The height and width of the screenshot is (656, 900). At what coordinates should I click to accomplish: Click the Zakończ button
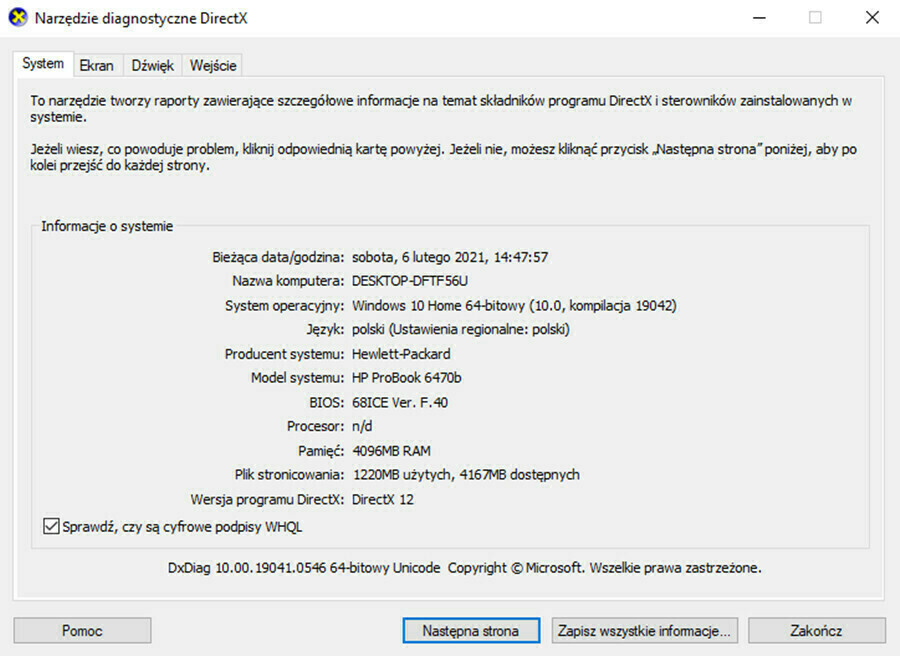coord(816,631)
